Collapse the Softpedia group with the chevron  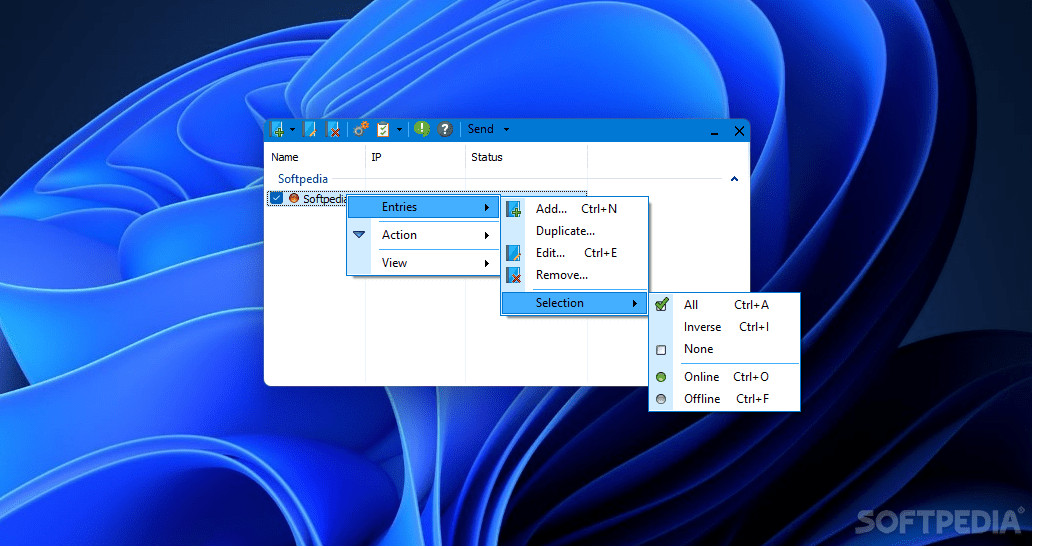[734, 179]
